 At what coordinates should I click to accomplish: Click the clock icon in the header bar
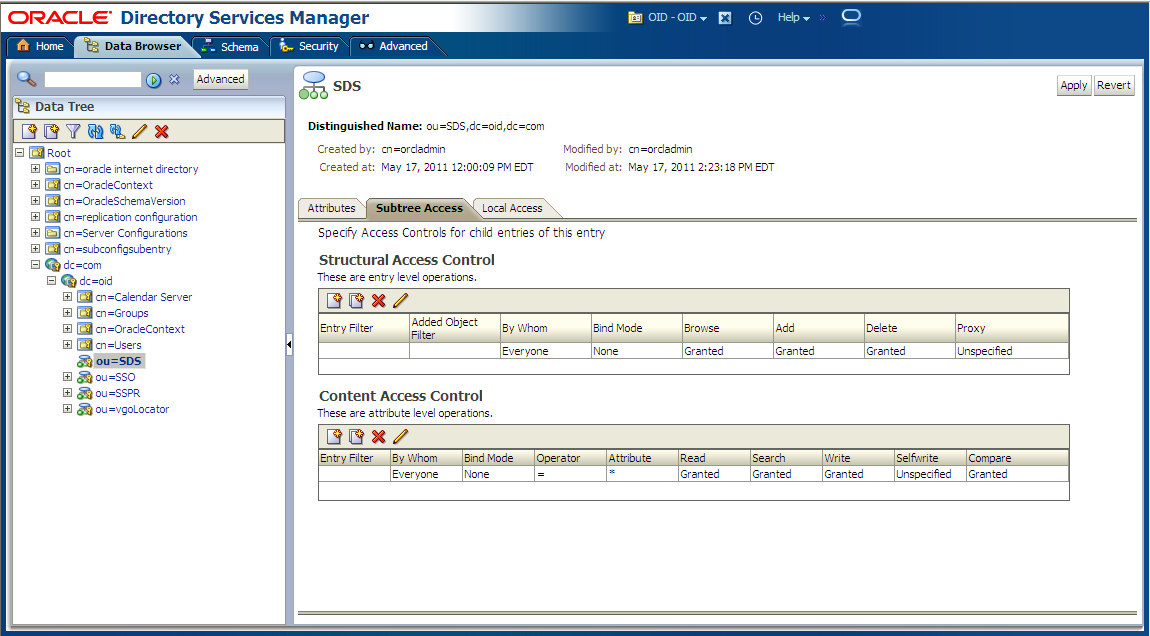pos(755,18)
